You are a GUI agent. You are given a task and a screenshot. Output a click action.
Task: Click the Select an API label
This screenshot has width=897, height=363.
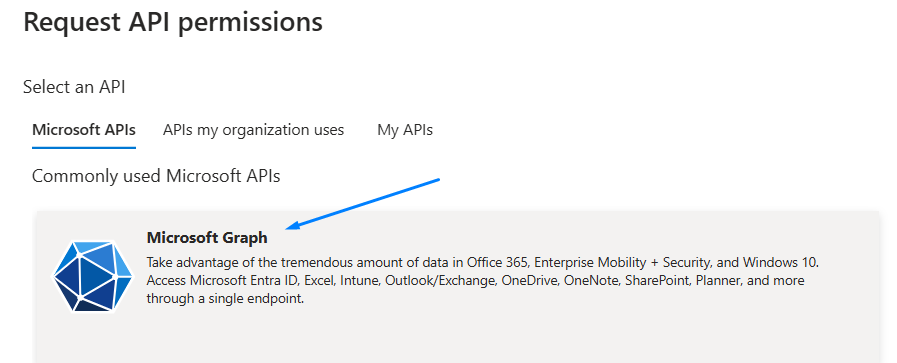(x=74, y=87)
